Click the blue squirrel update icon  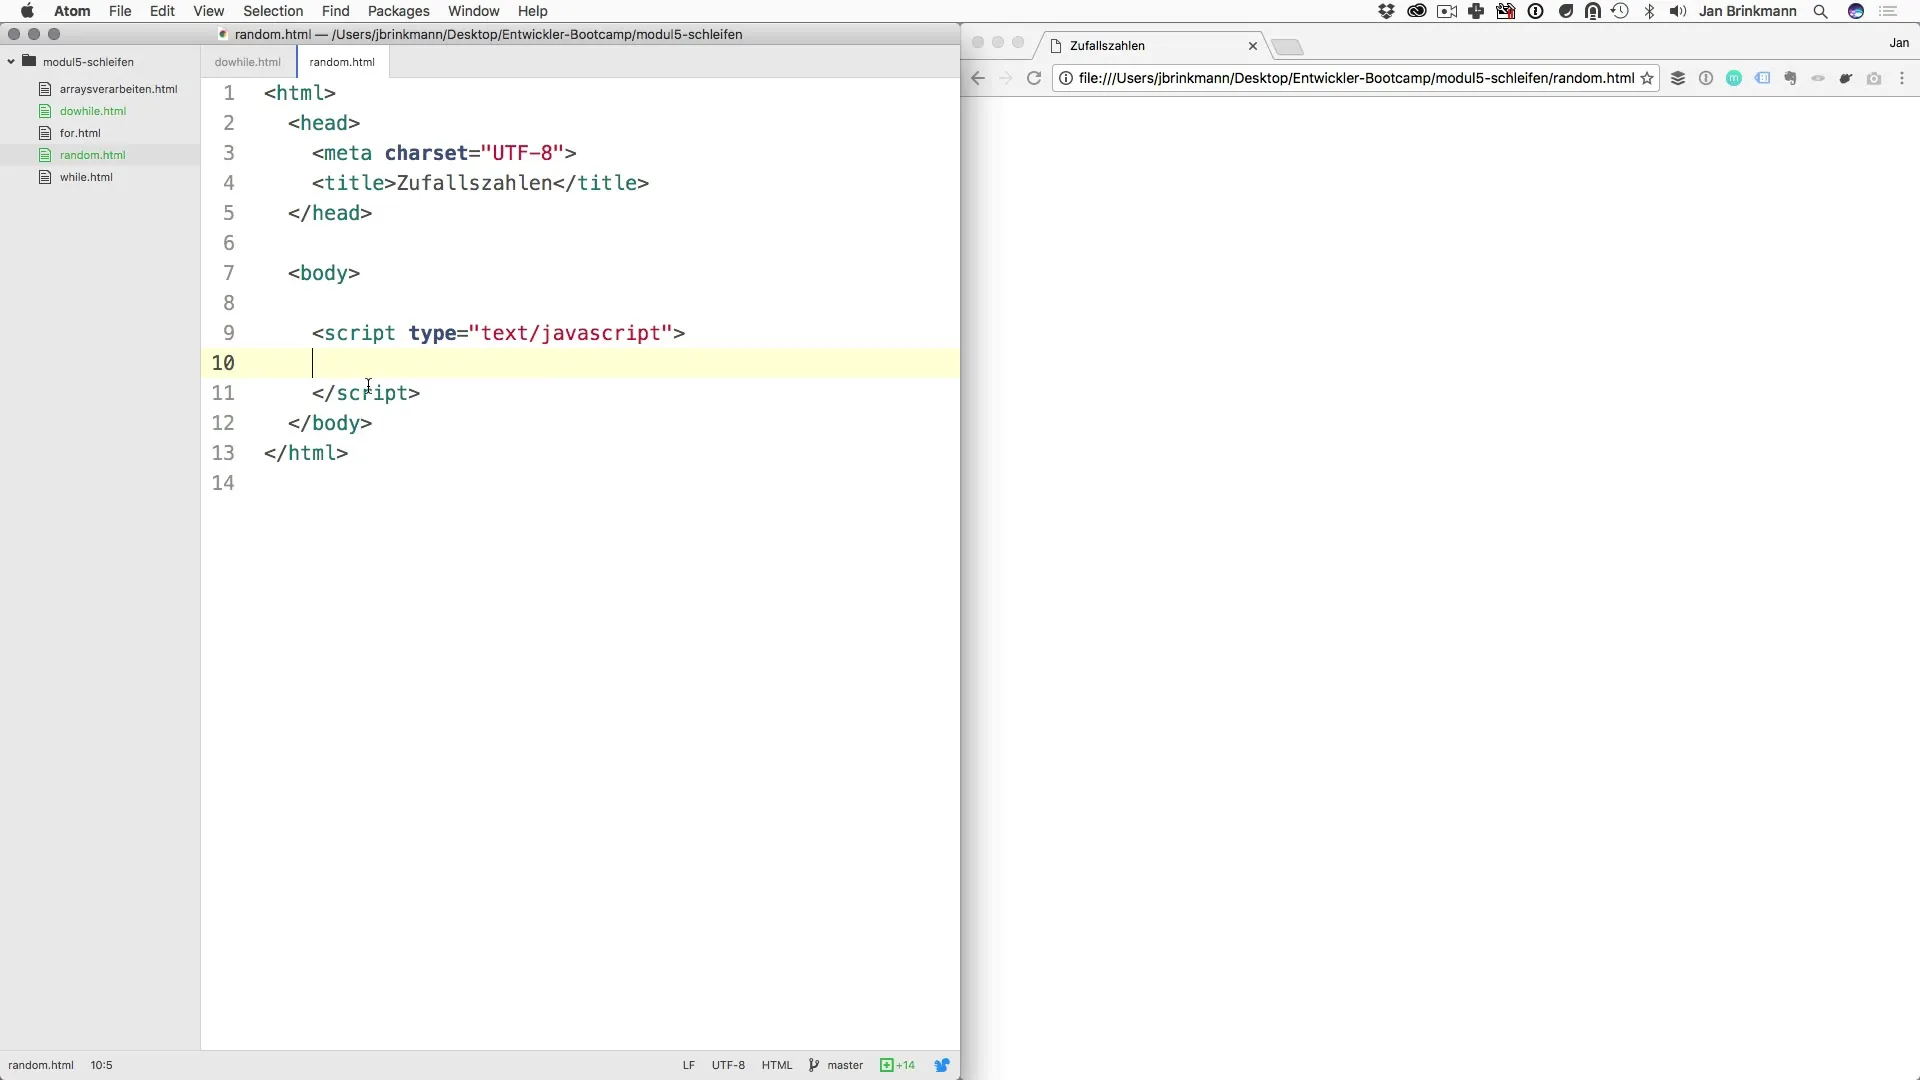[x=942, y=1065]
